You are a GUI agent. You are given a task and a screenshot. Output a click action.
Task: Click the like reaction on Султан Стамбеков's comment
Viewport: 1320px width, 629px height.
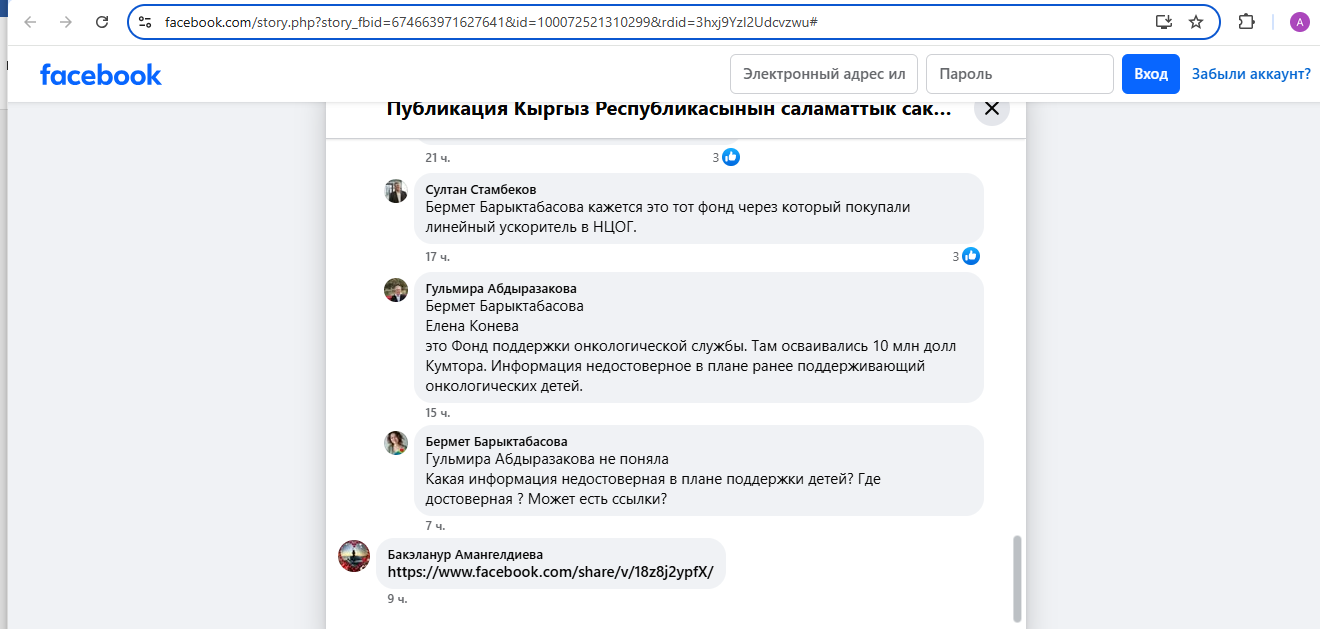pyautogui.click(x=970, y=257)
